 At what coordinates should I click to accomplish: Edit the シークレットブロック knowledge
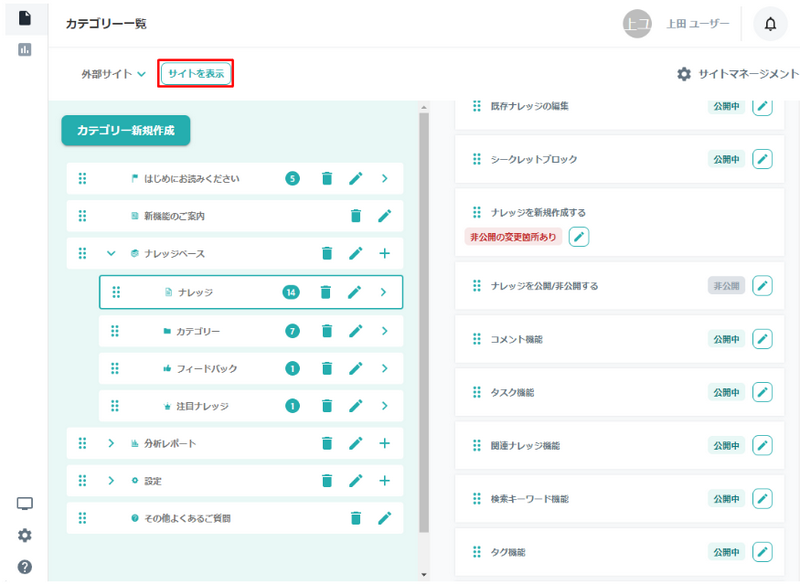[762, 159]
